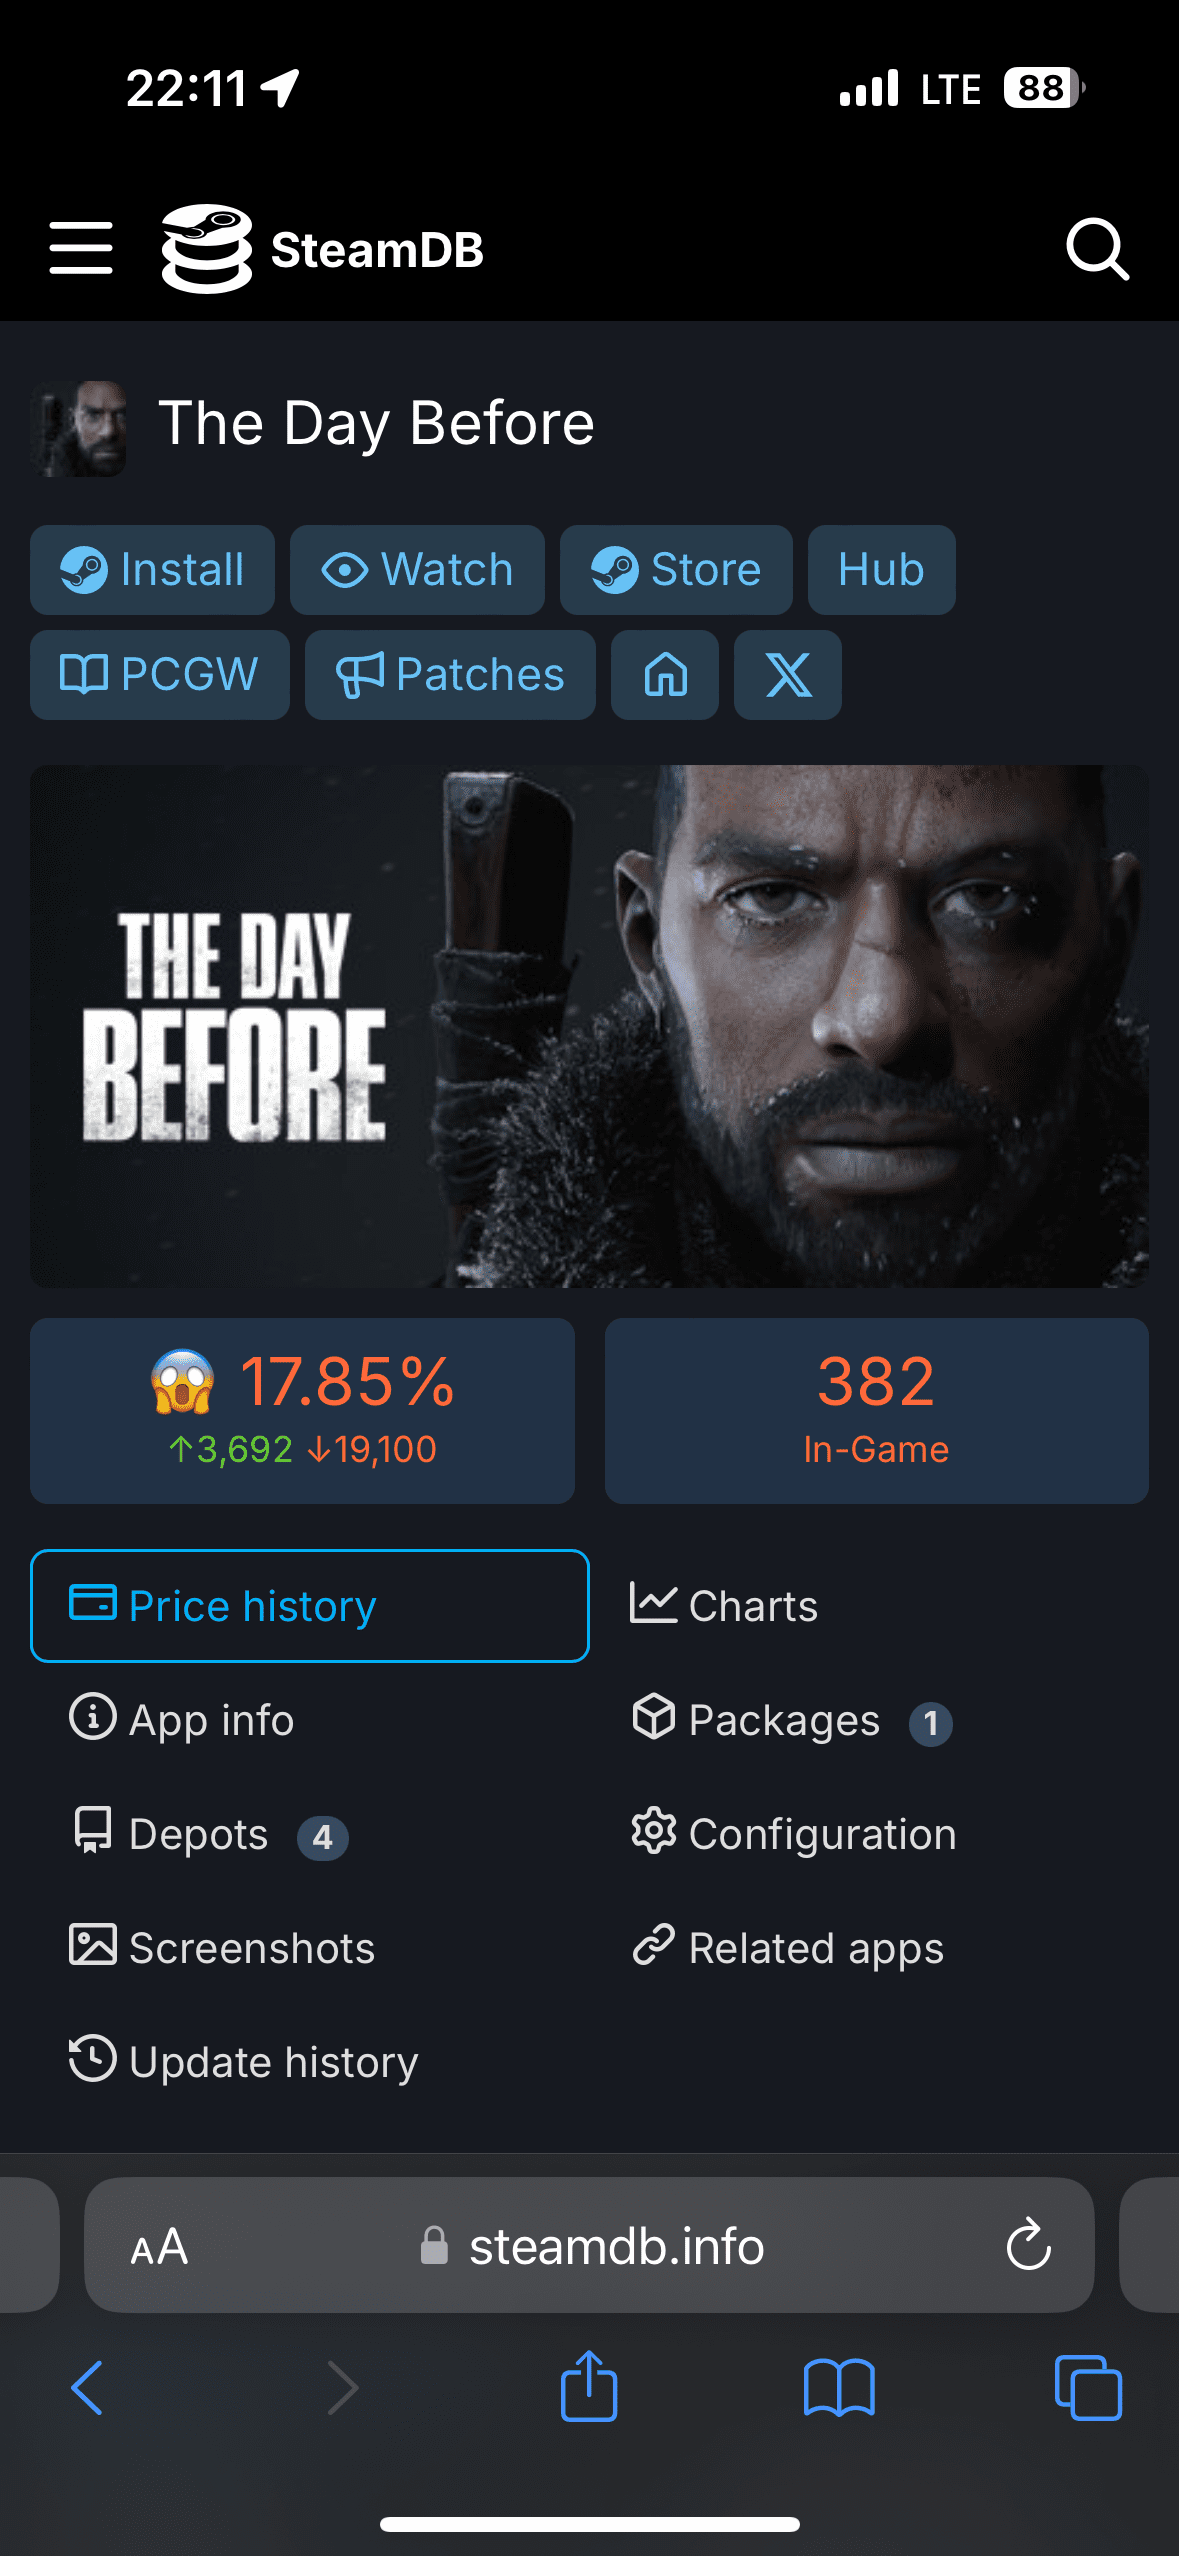The width and height of the screenshot is (1179, 2556).
Task: Open the AA reader options menu
Action: (159, 2247)
